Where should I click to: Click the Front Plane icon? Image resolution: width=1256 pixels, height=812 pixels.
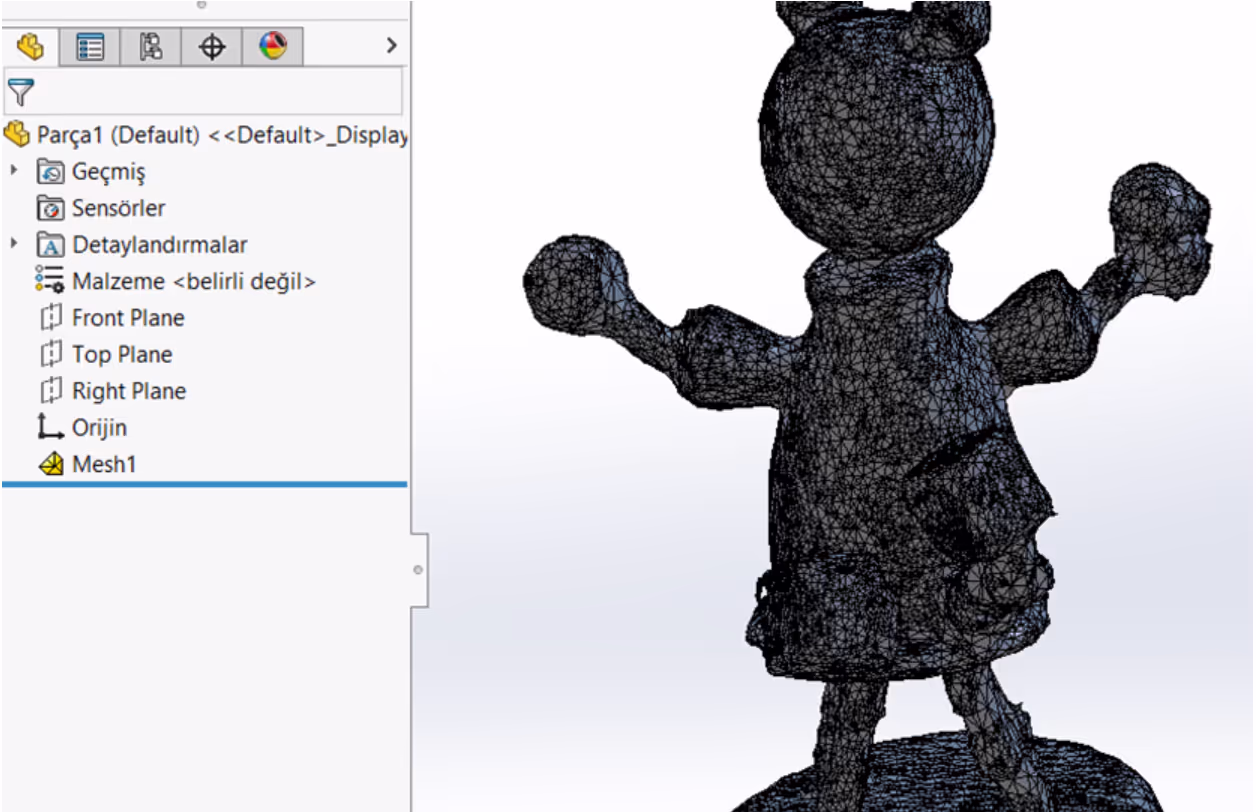(50, 318)
